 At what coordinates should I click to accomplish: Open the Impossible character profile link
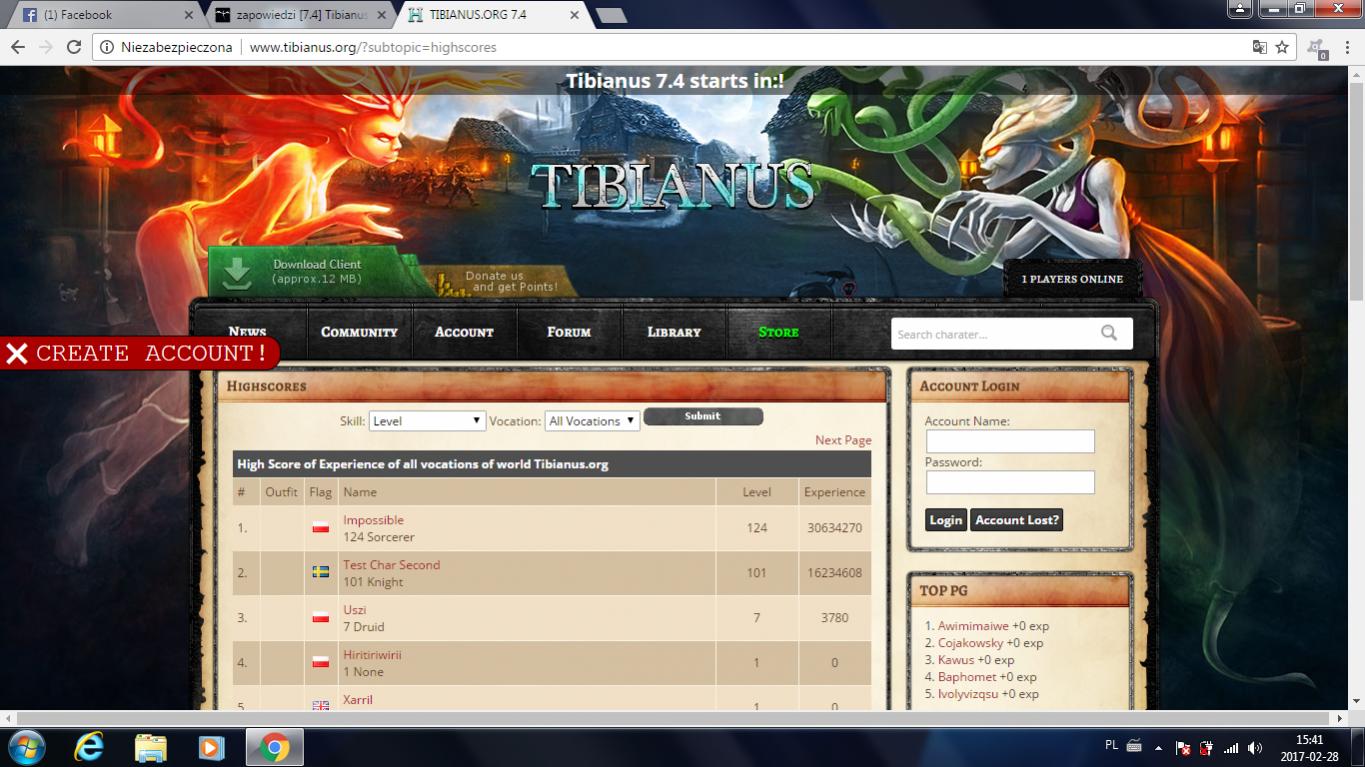coord(373,520)
